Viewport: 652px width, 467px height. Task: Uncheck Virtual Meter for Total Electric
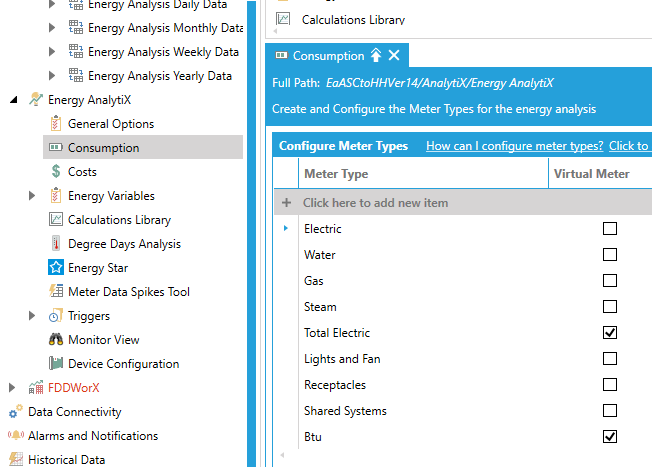tap(610, 333)
